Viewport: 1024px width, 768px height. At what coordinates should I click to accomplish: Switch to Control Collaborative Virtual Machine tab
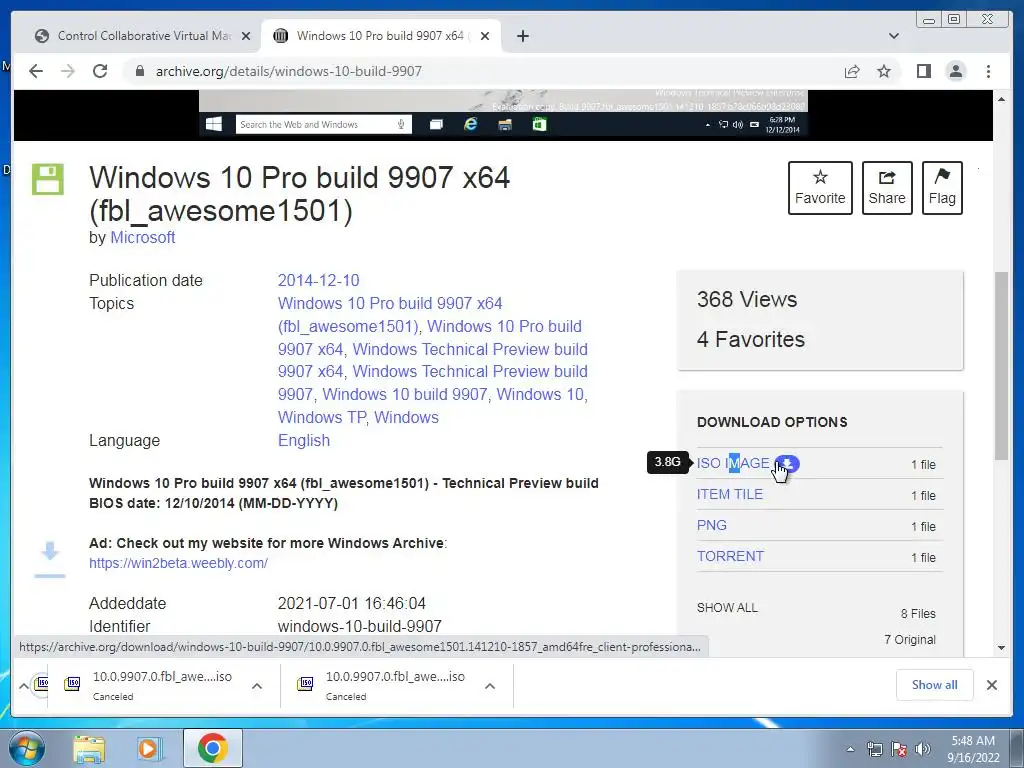[142, 36]
